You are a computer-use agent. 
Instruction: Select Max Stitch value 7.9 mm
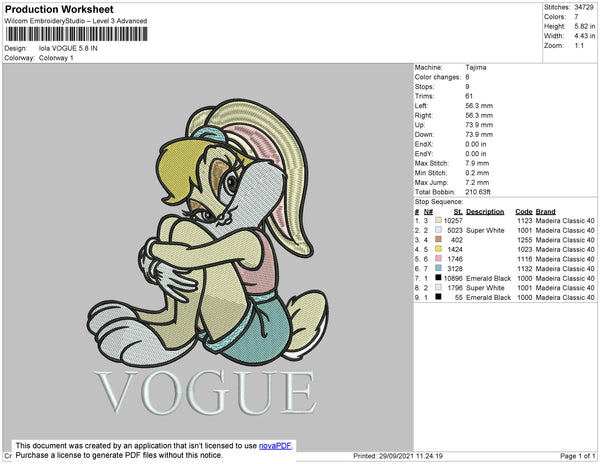(x=477, y=163)
